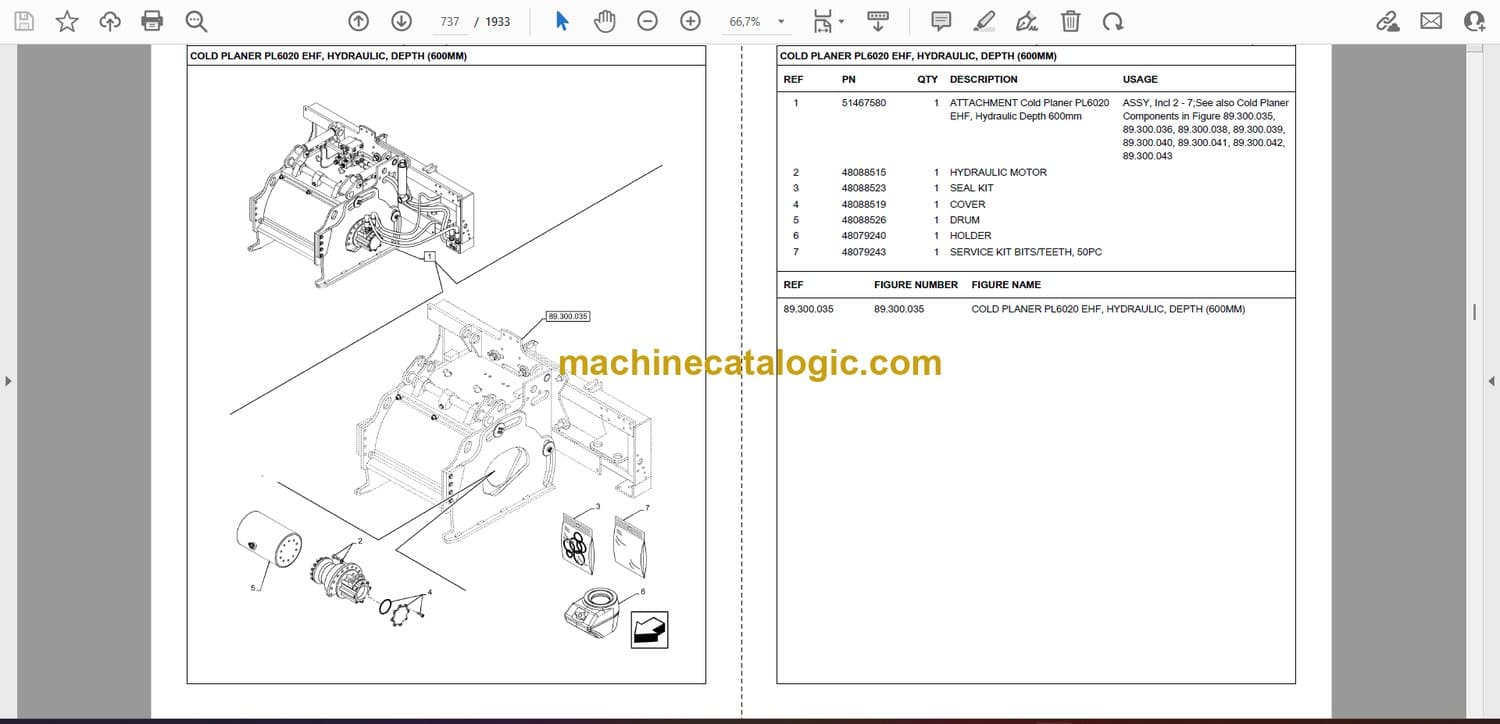Bookmark the file with the star icon

point(67,21)
